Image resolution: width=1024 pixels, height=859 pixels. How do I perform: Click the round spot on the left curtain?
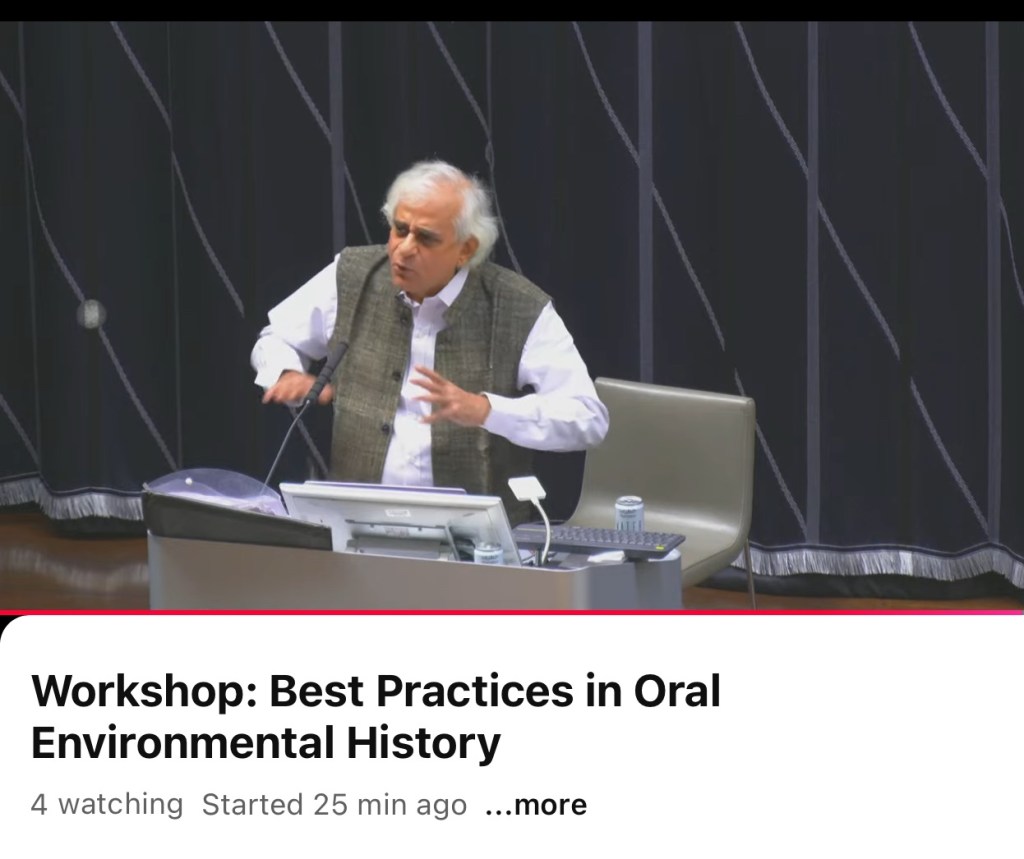pos(91,314)
